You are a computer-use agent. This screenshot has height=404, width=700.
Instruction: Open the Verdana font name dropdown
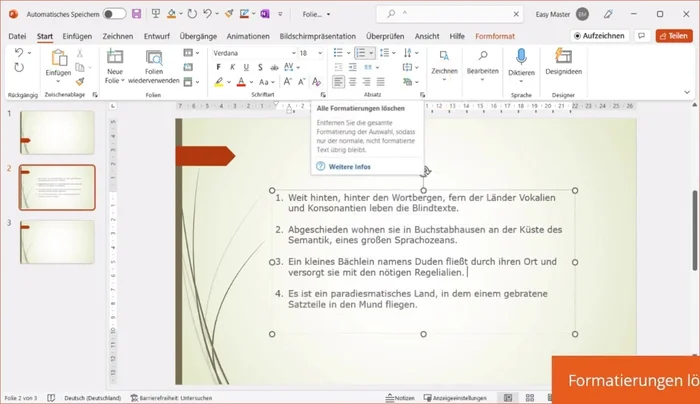pos(294,53)
